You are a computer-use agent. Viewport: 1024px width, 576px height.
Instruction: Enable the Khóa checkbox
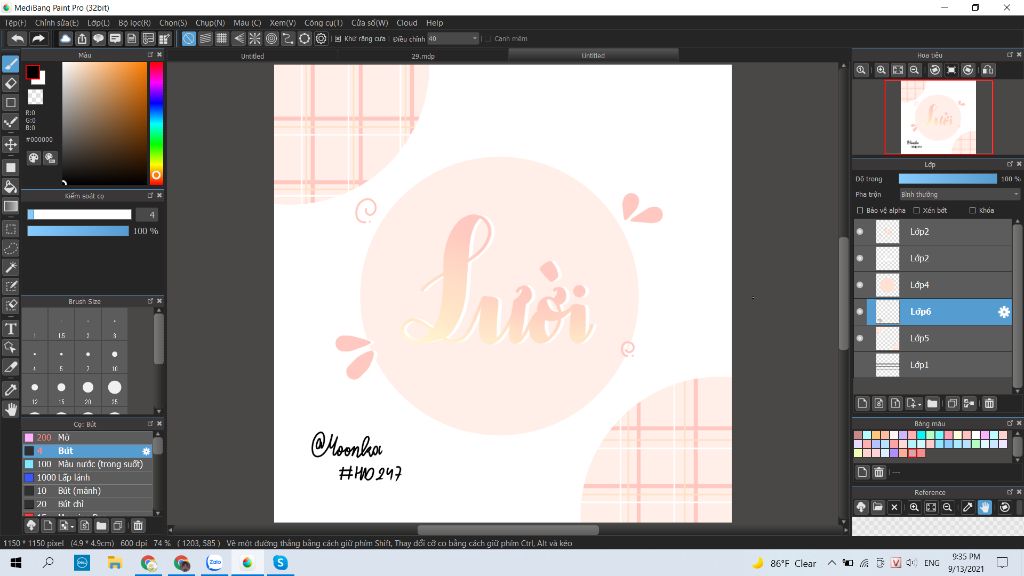click(x=972, y=210)
